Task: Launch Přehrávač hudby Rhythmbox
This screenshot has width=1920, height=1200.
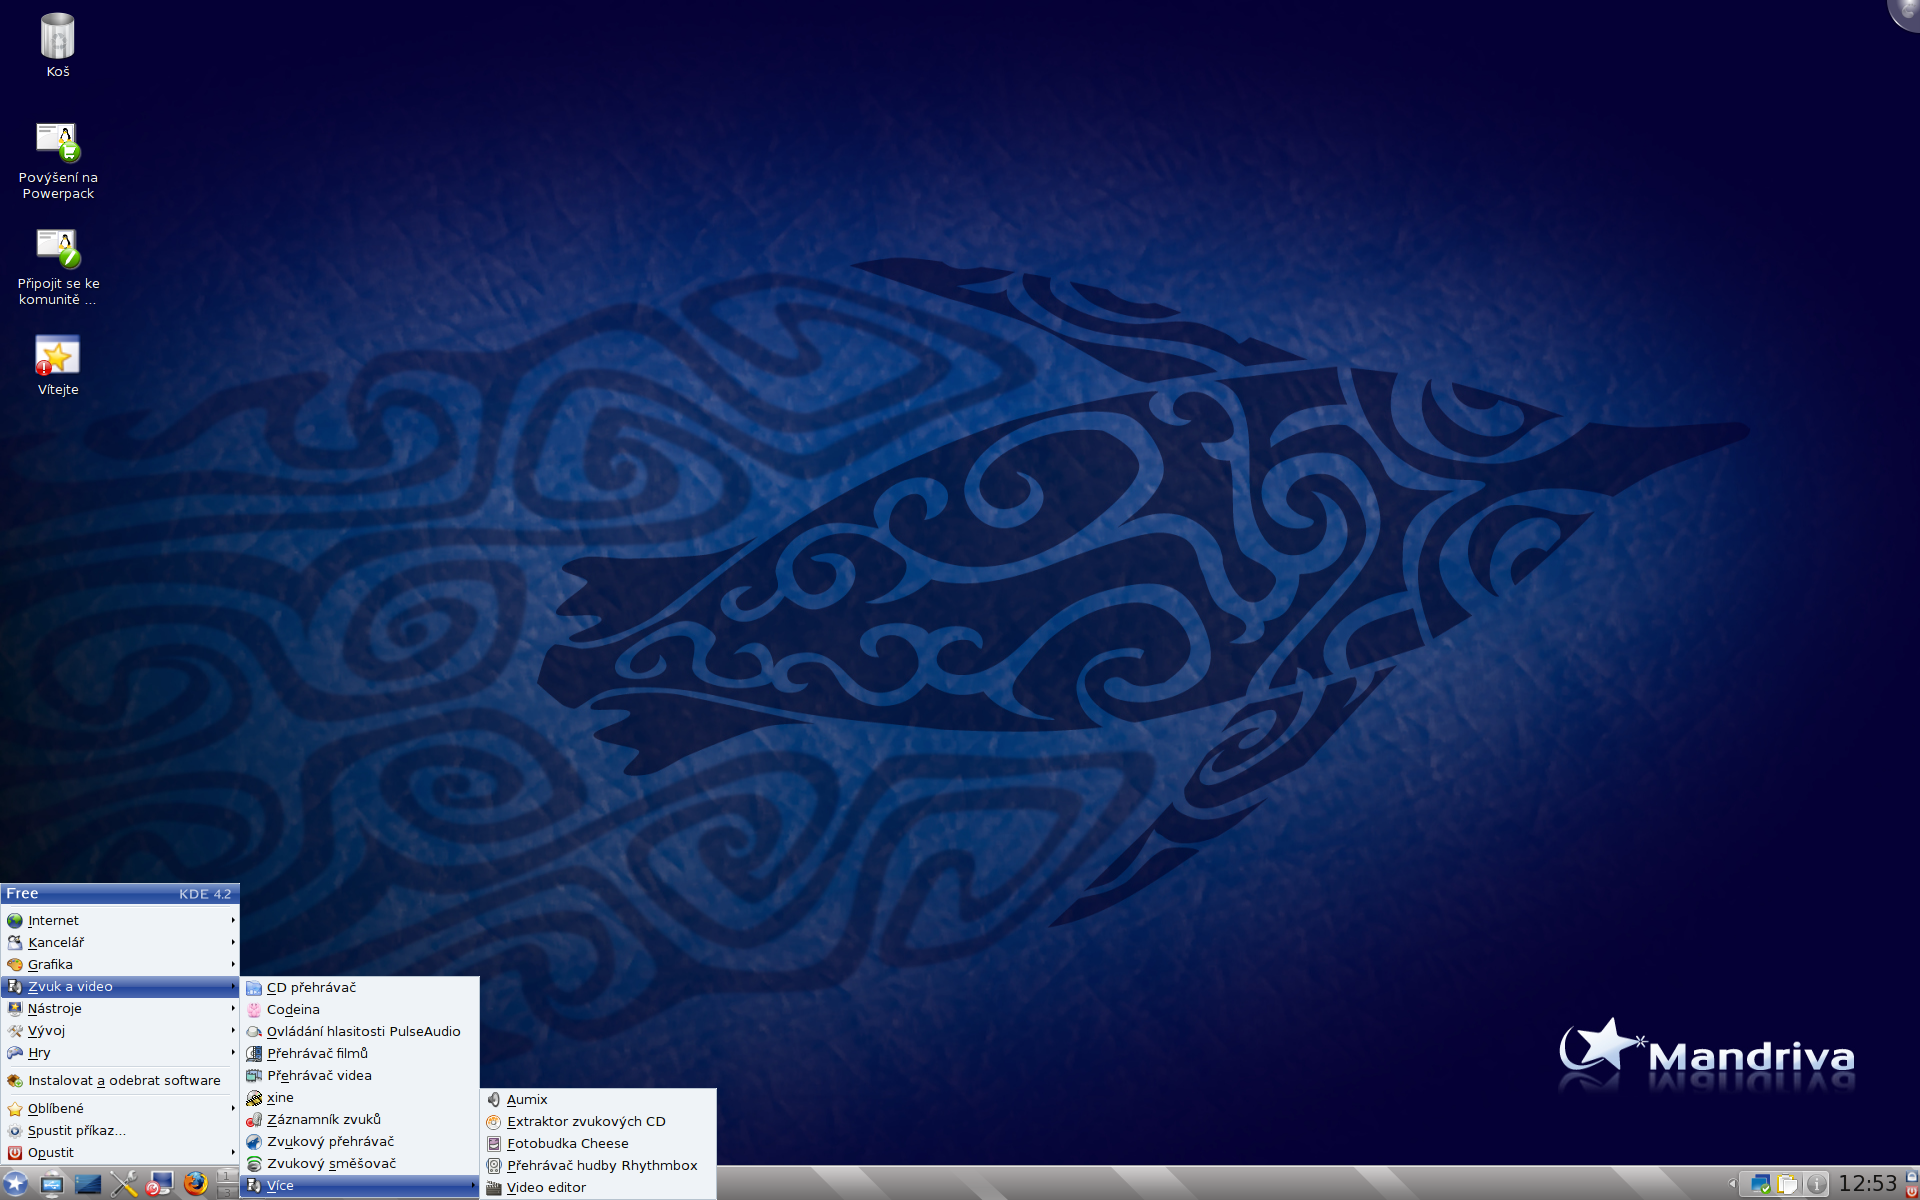Action: [598, 1165]
